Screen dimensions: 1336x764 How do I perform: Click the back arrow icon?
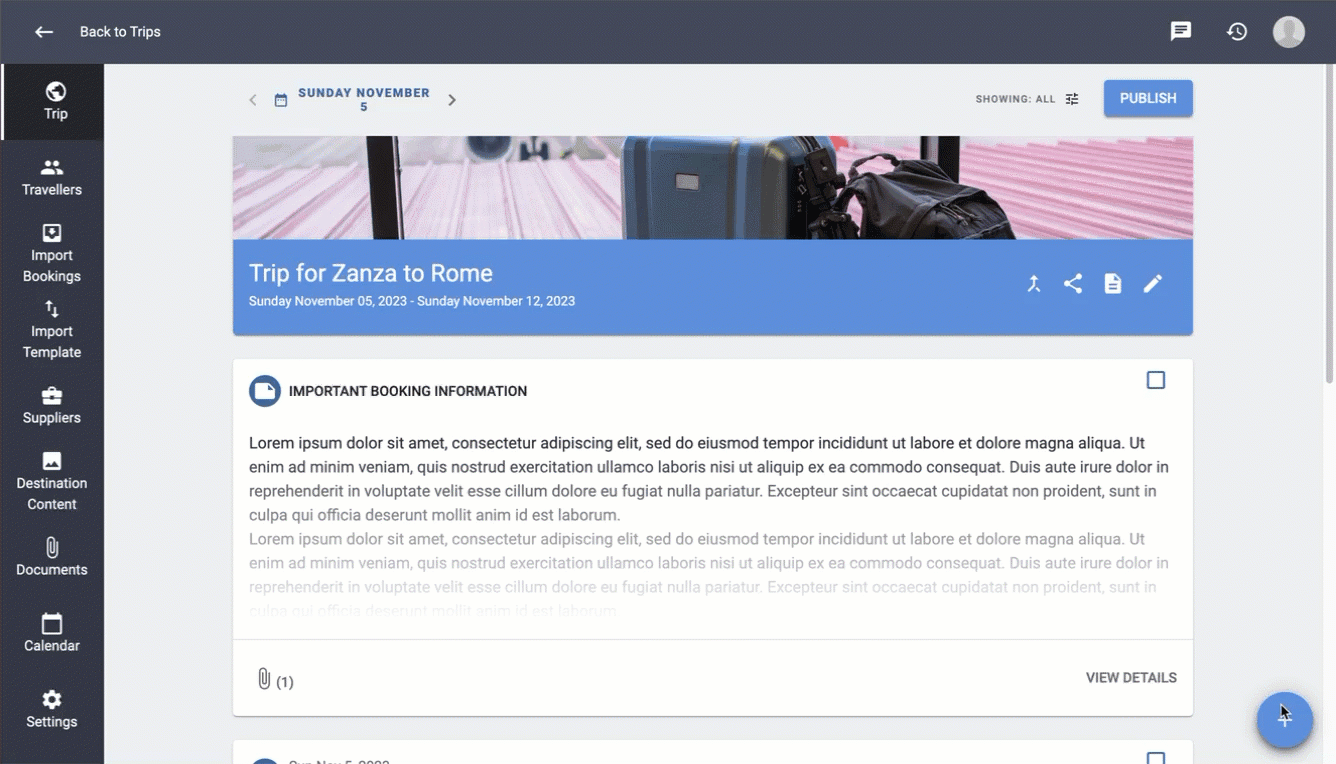(44, 32)
